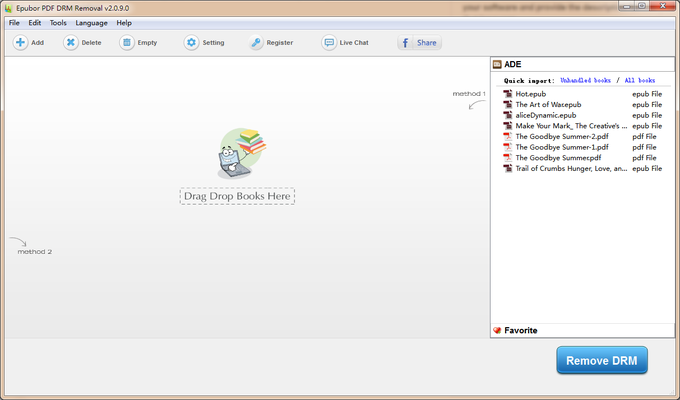Click the Delete cross icon
Viewport: 680px width, 400px height.
click(x=71, y=43)
